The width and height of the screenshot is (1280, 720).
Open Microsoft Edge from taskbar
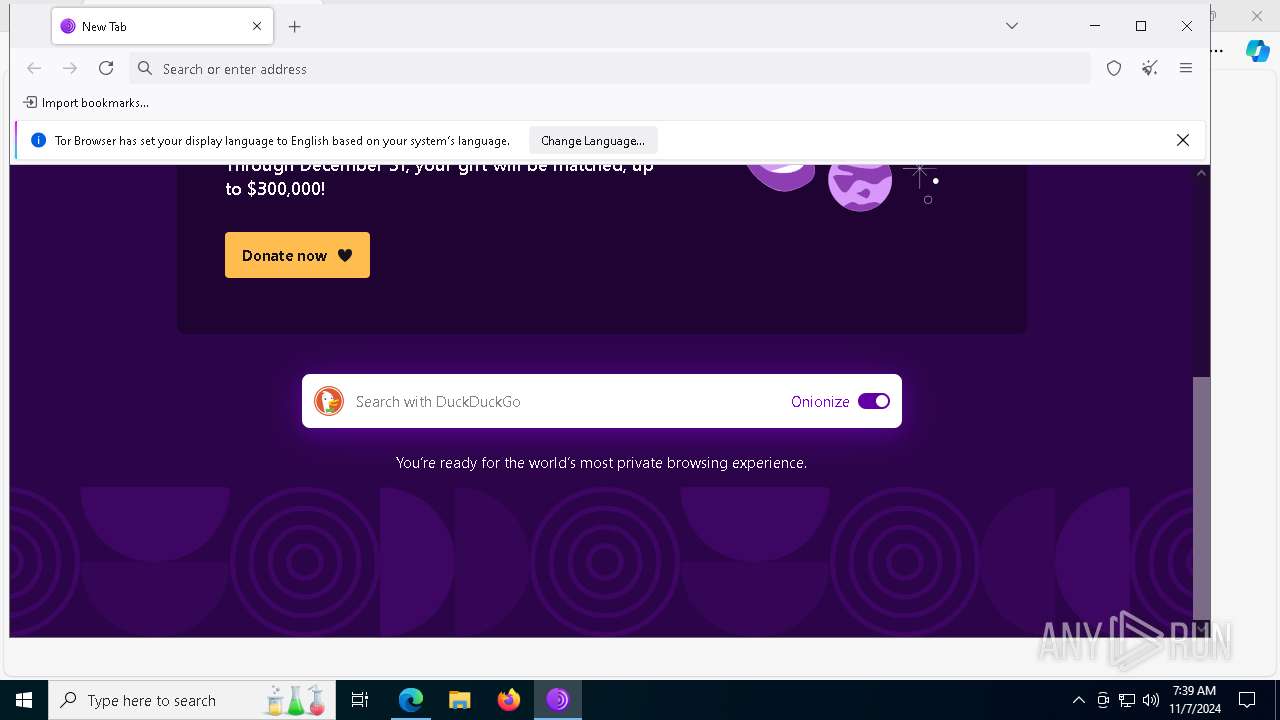coord(411,700)
